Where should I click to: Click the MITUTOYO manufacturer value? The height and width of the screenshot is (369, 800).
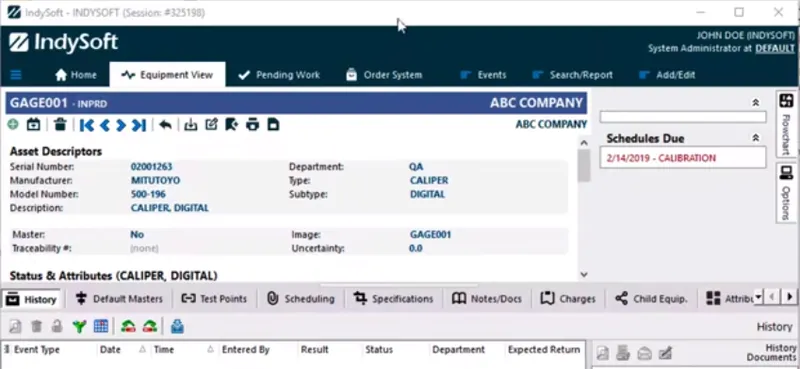[155, 181]
